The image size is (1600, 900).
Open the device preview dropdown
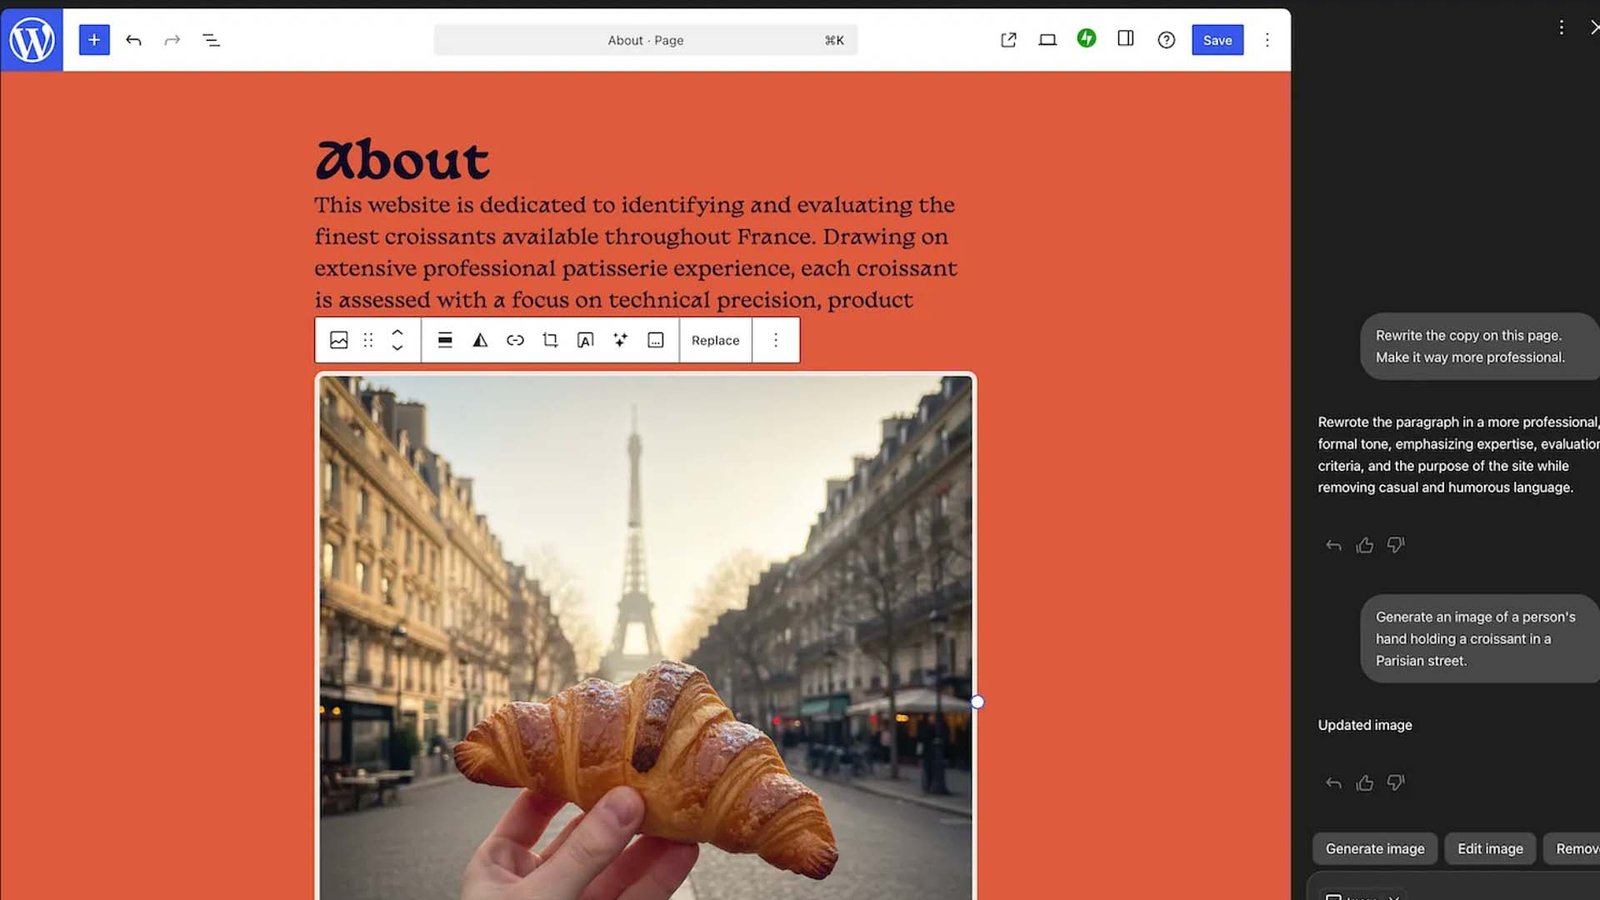pos(1047,40)
